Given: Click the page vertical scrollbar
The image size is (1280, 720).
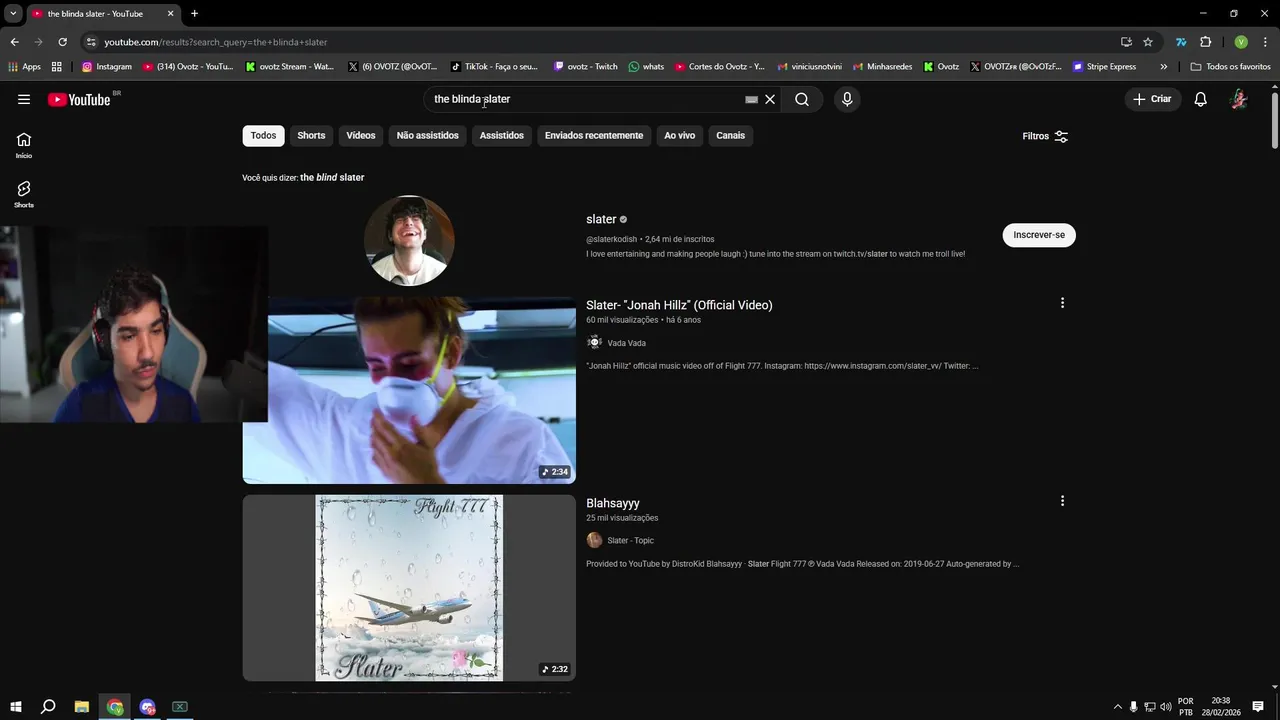Looking at the screenshot, I should [x=1275, y=120].
